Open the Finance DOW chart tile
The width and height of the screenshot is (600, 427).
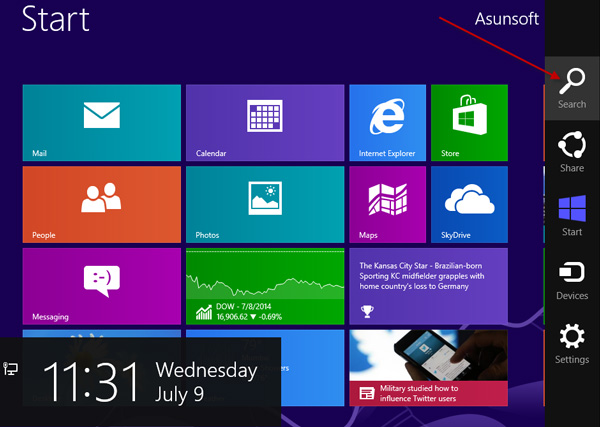pos(265,286)
